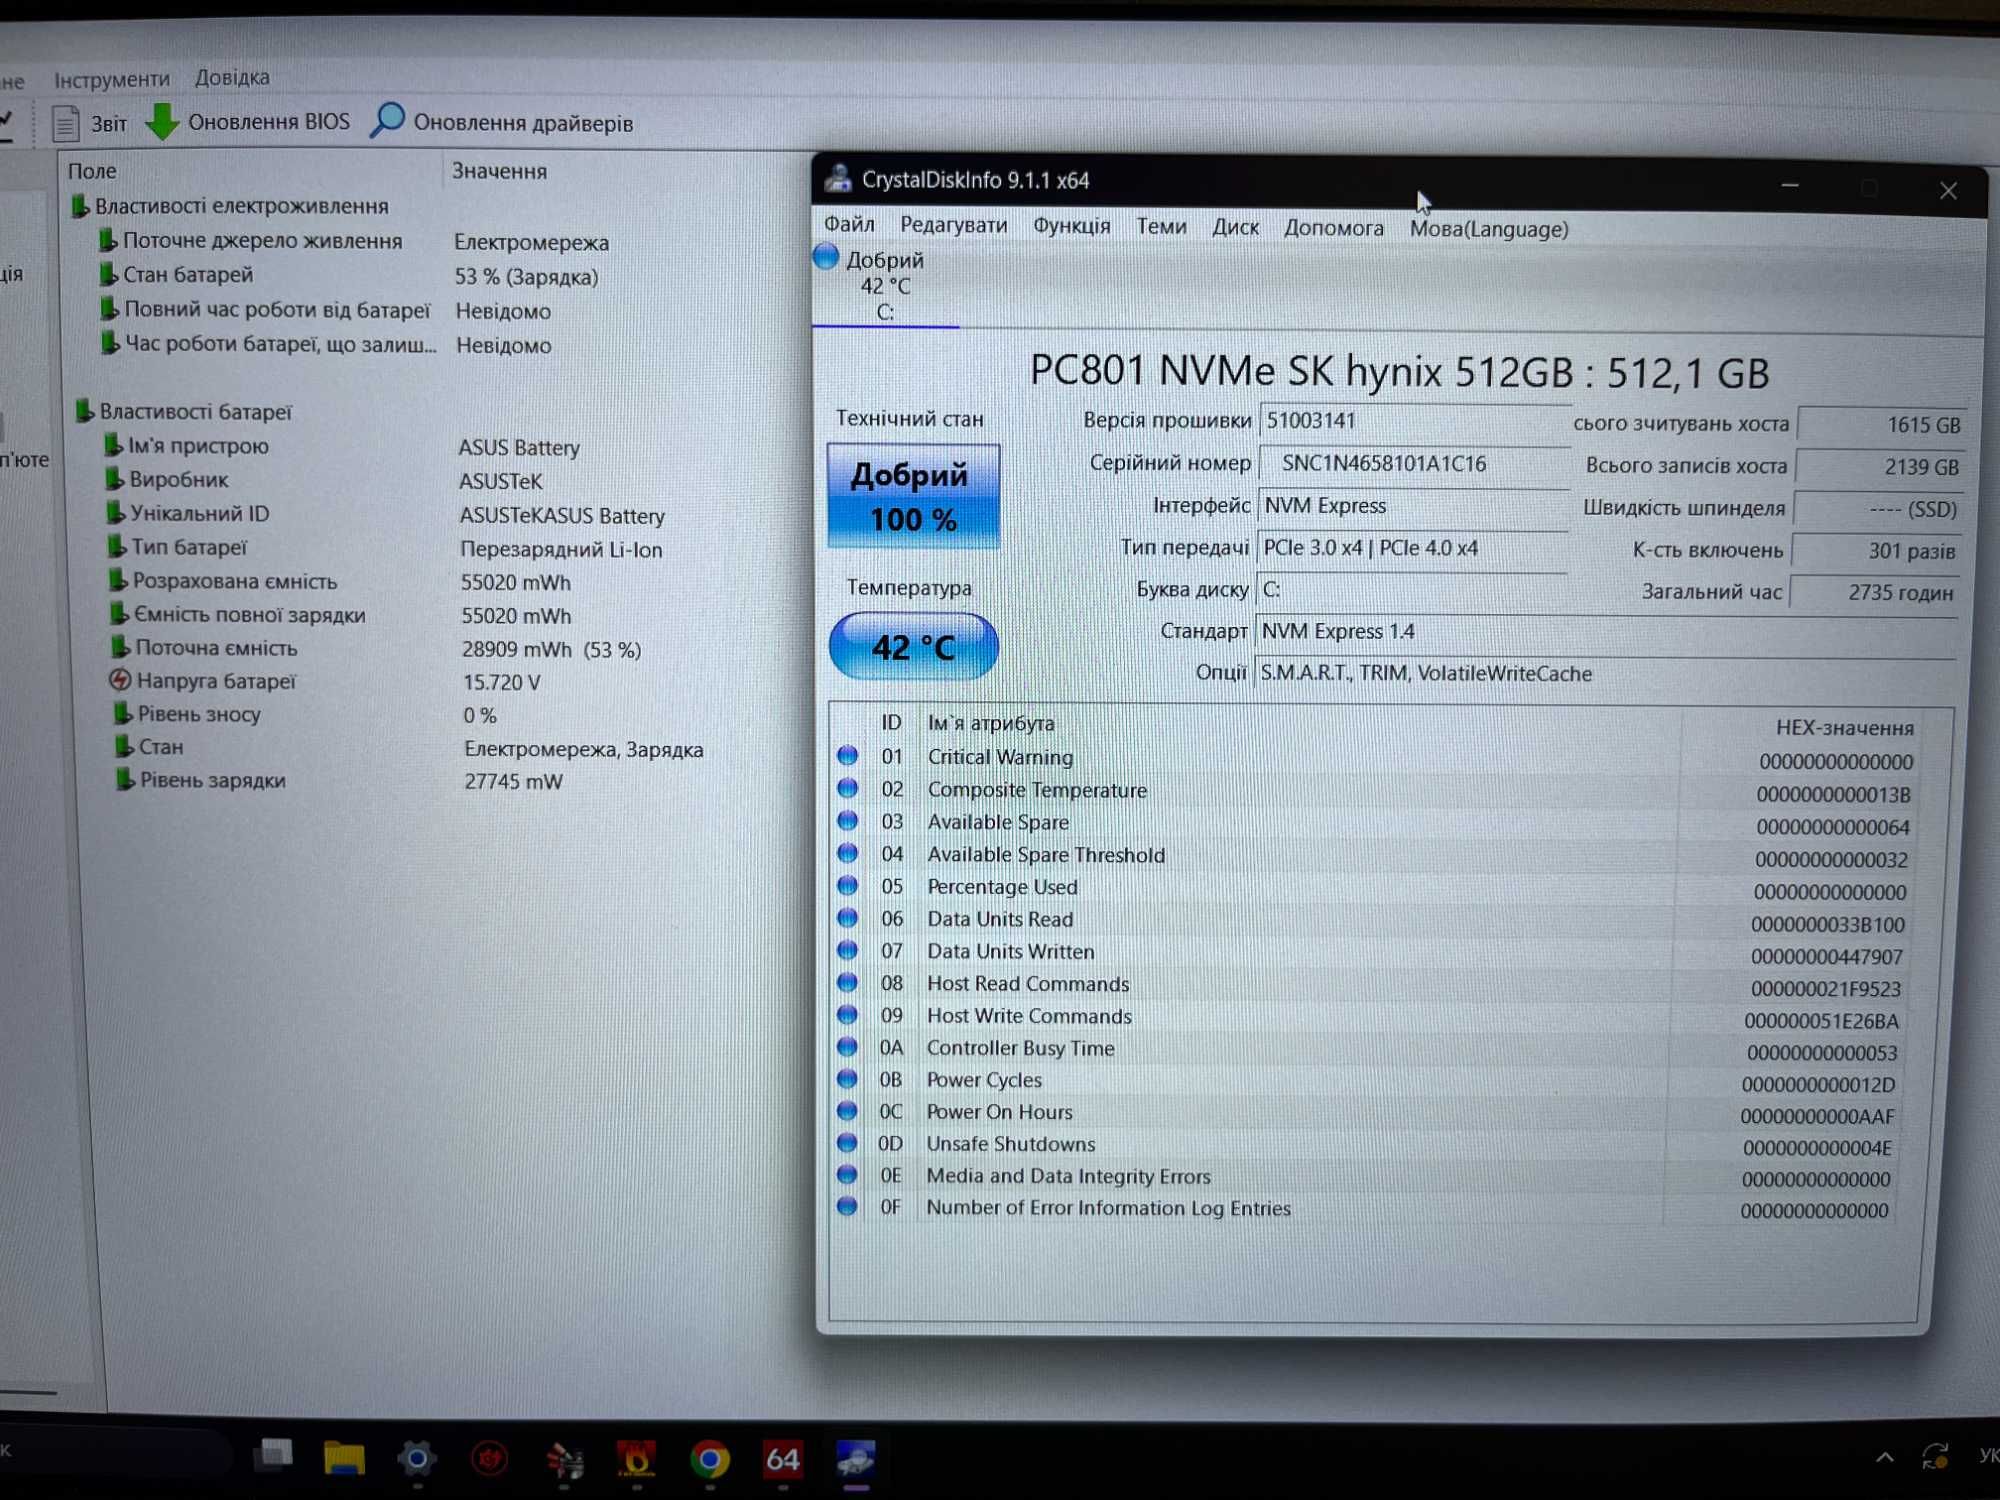Select the Напруга батареї row
2000x1500 pixels.
point(326,681)
